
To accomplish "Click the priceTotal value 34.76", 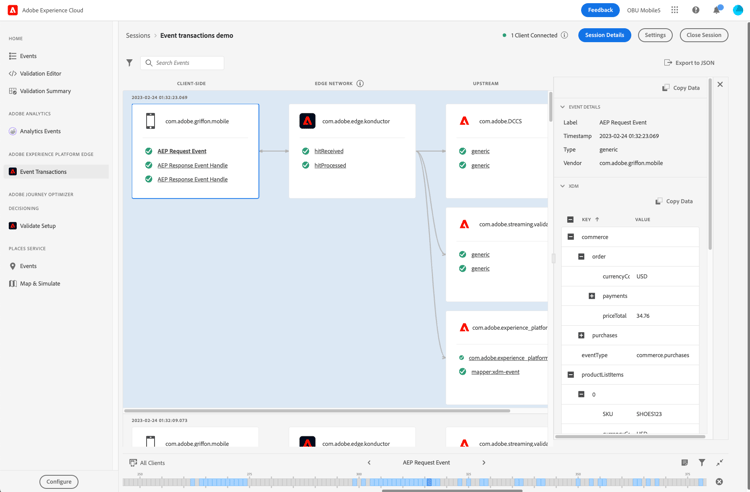I will (643, 316).
